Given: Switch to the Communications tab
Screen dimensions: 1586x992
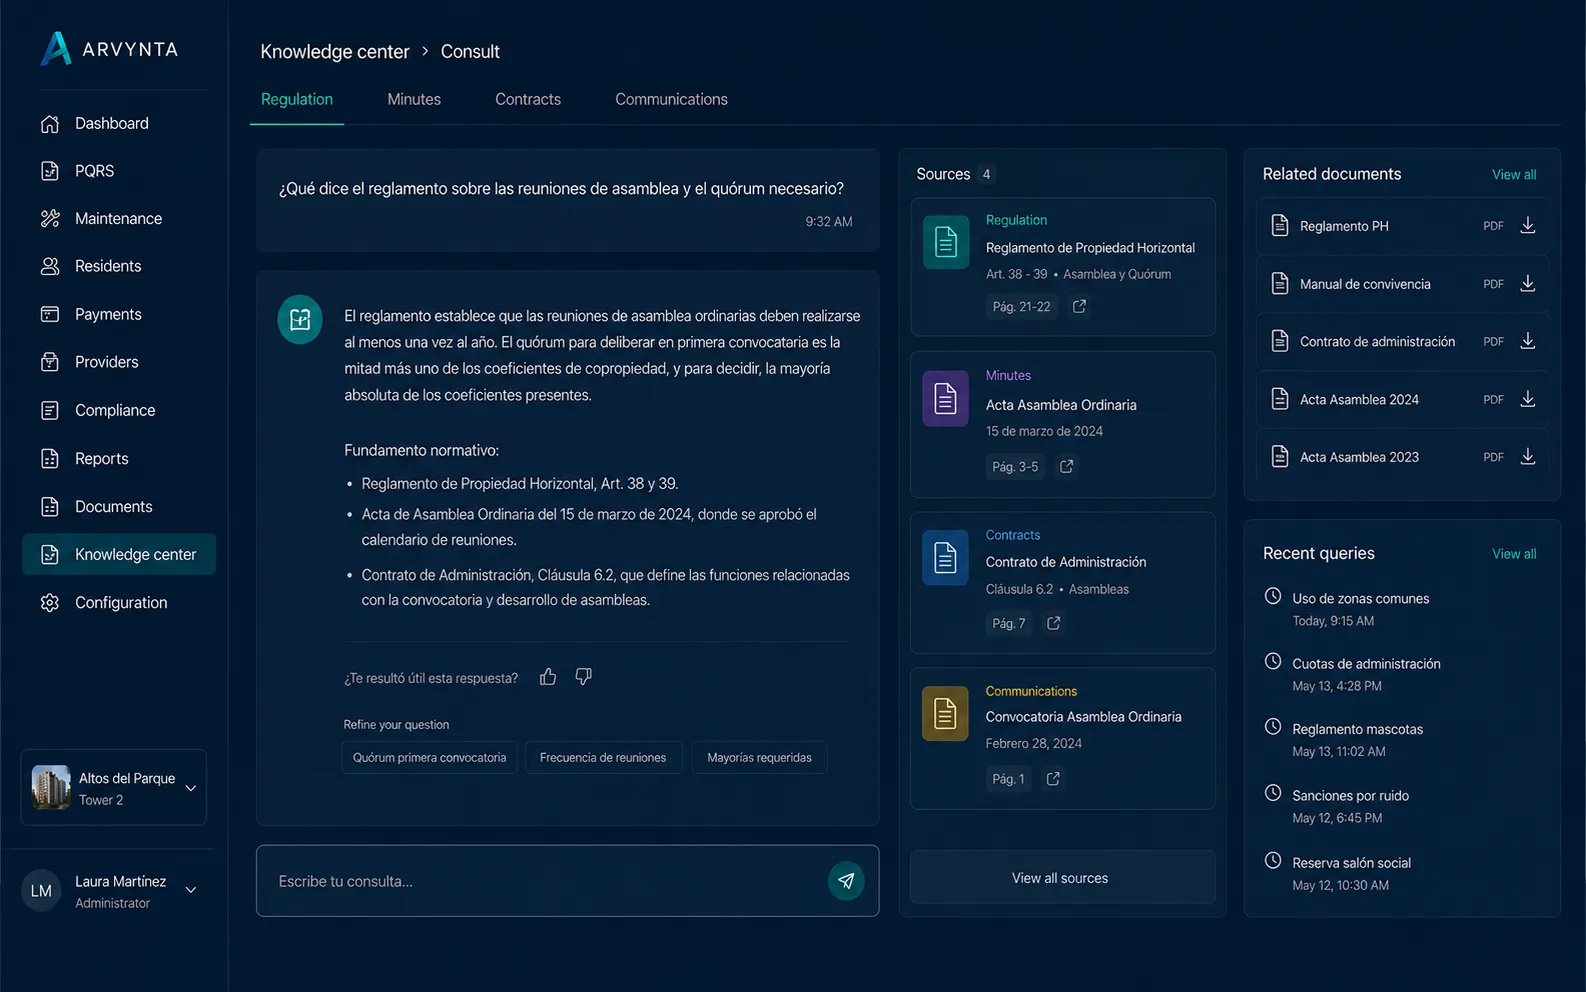Looking at the screenshot, I should 671,99.
